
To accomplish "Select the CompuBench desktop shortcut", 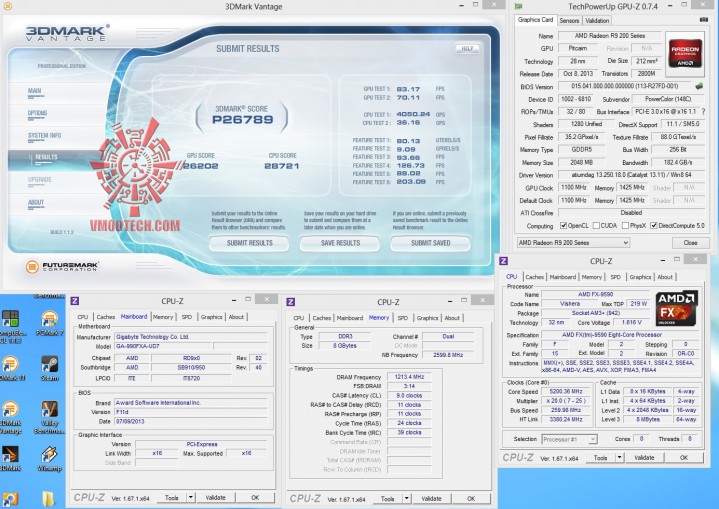I will [11, 326].
